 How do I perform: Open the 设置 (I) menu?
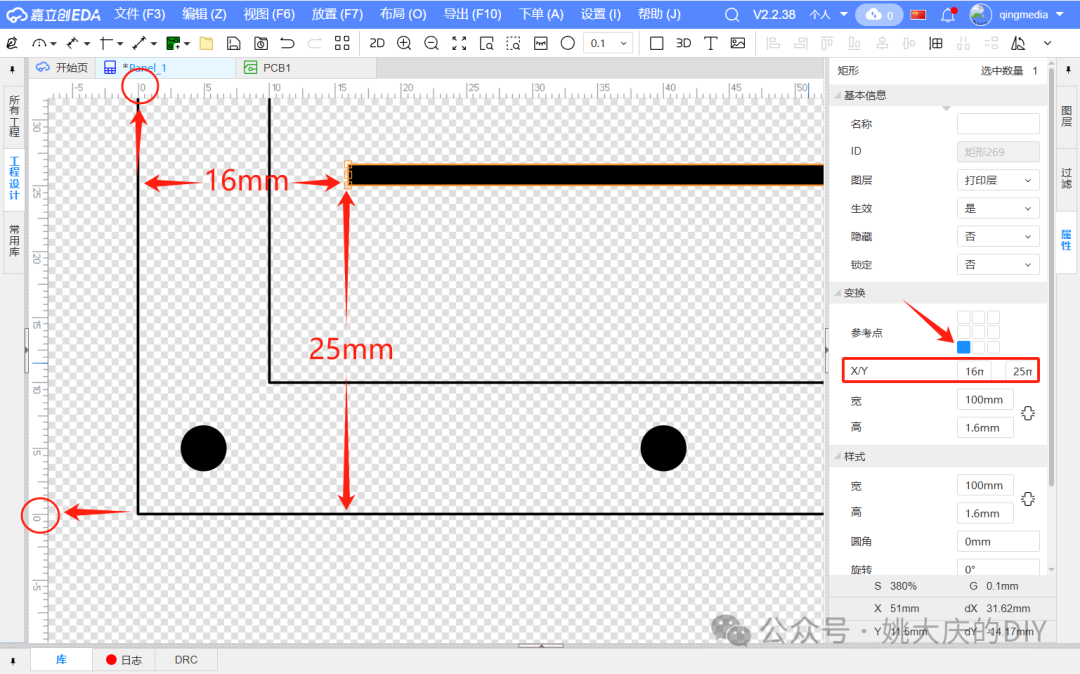coord(601,14)
